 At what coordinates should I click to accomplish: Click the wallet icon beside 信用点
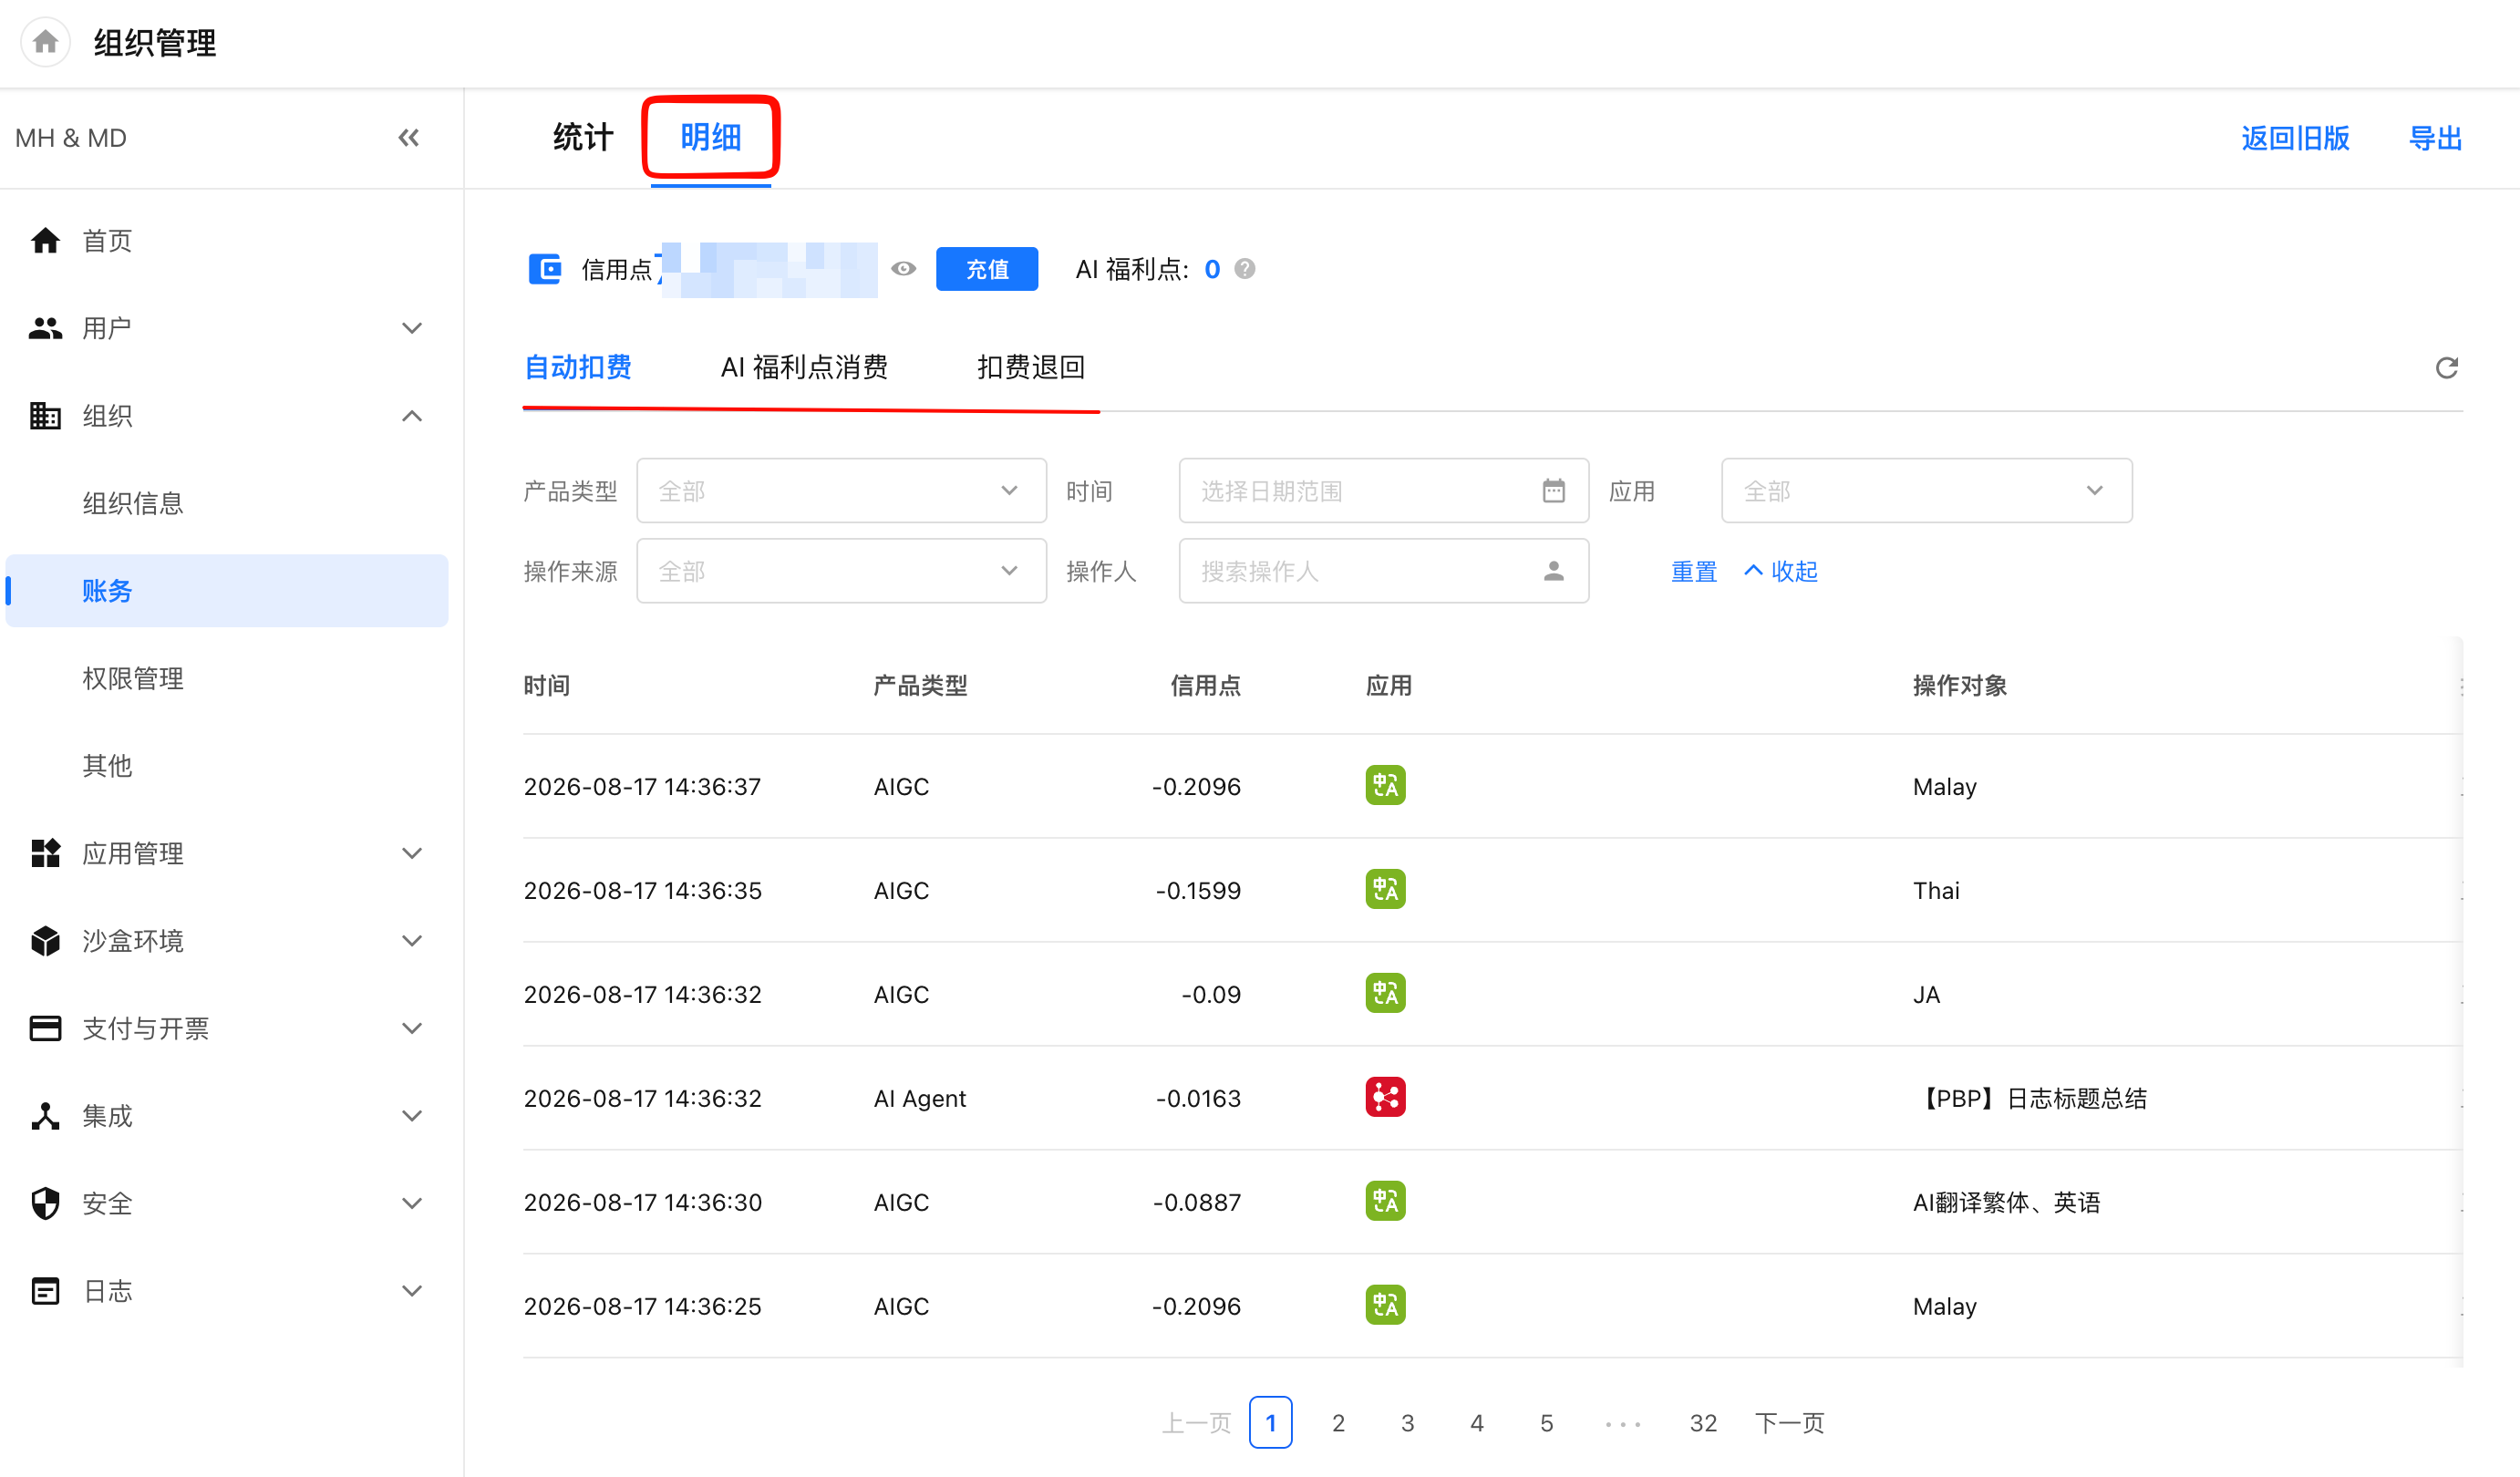545,269
